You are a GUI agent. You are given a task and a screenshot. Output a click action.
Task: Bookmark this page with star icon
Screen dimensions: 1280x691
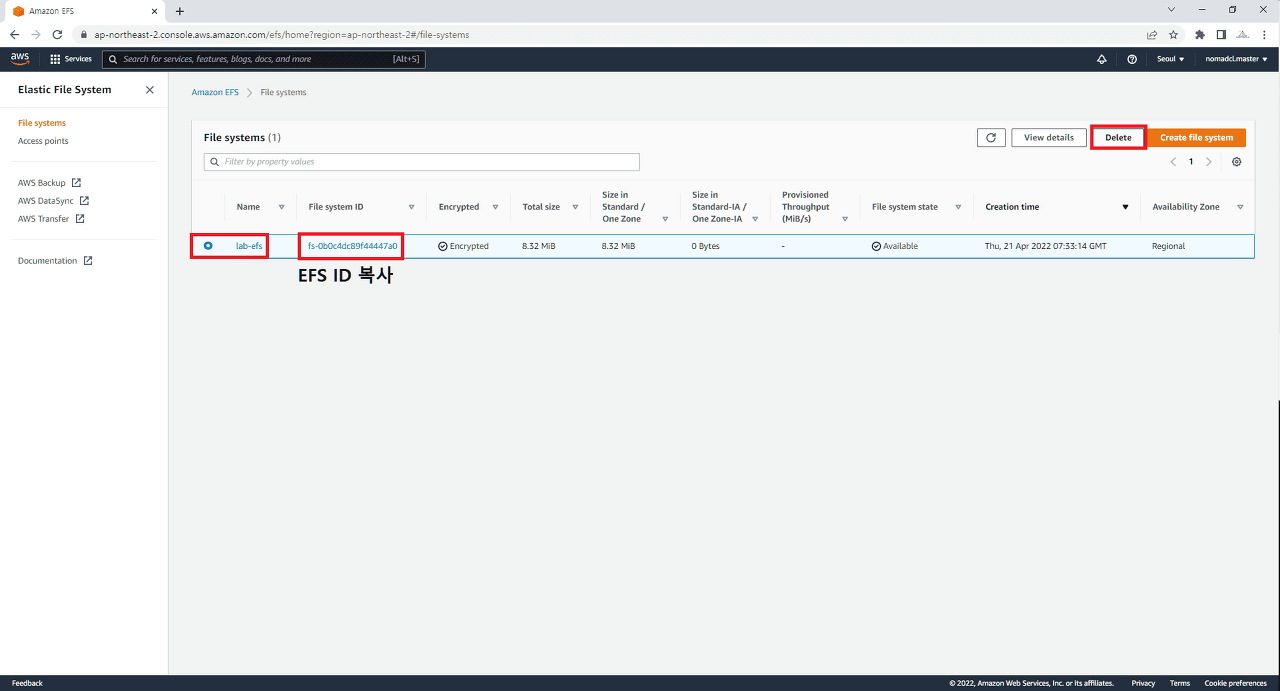pyautogui.click(x=1173, y=34)
